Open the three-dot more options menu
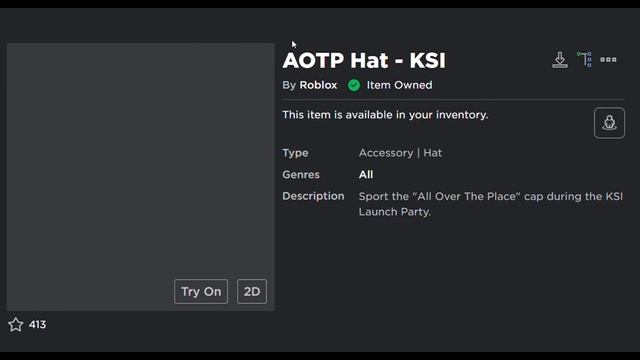The width and height of the screenshot is (640, 360). [x=608, y=60]
